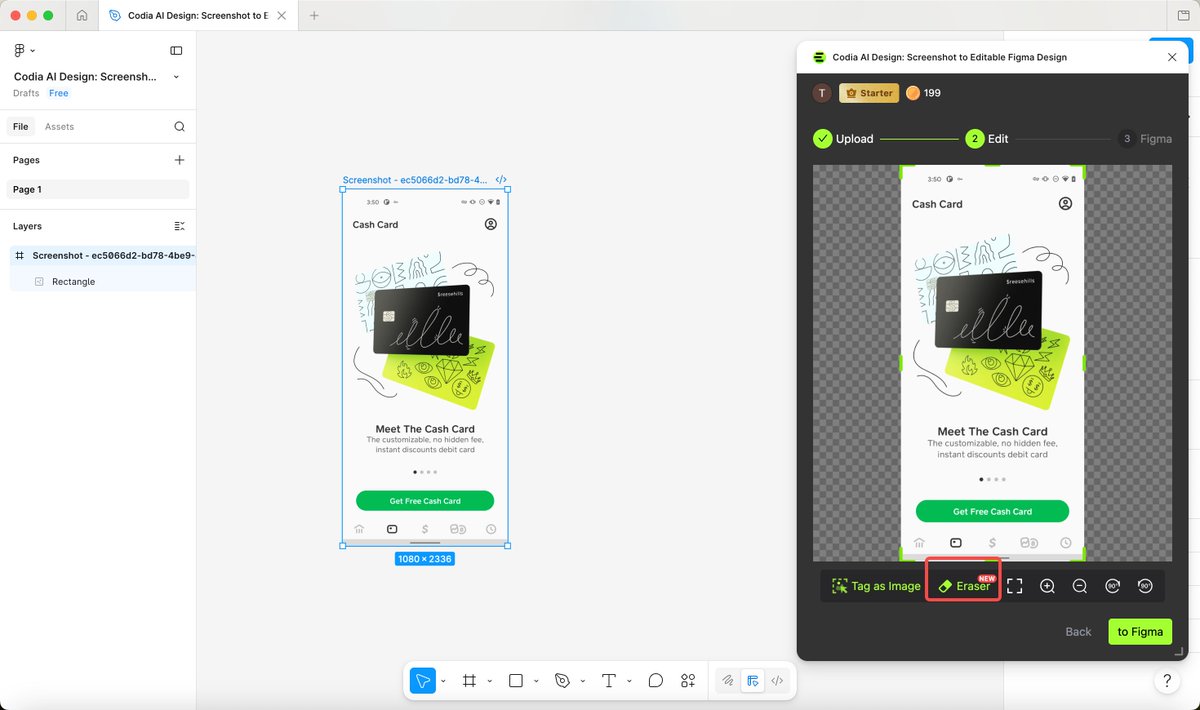The width and height of the screenshot is (1200, 710).
Task: Activate the Eraser tool
Action: pyautogui.click(x=963, y=586)
